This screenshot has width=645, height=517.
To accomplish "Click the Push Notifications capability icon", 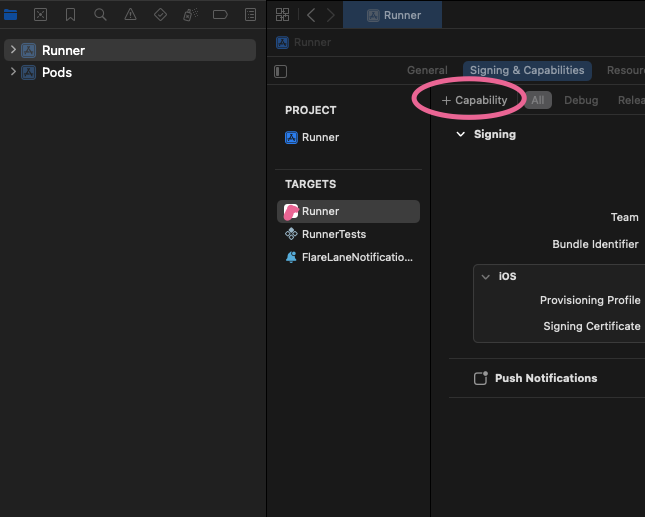I will 480,378.
